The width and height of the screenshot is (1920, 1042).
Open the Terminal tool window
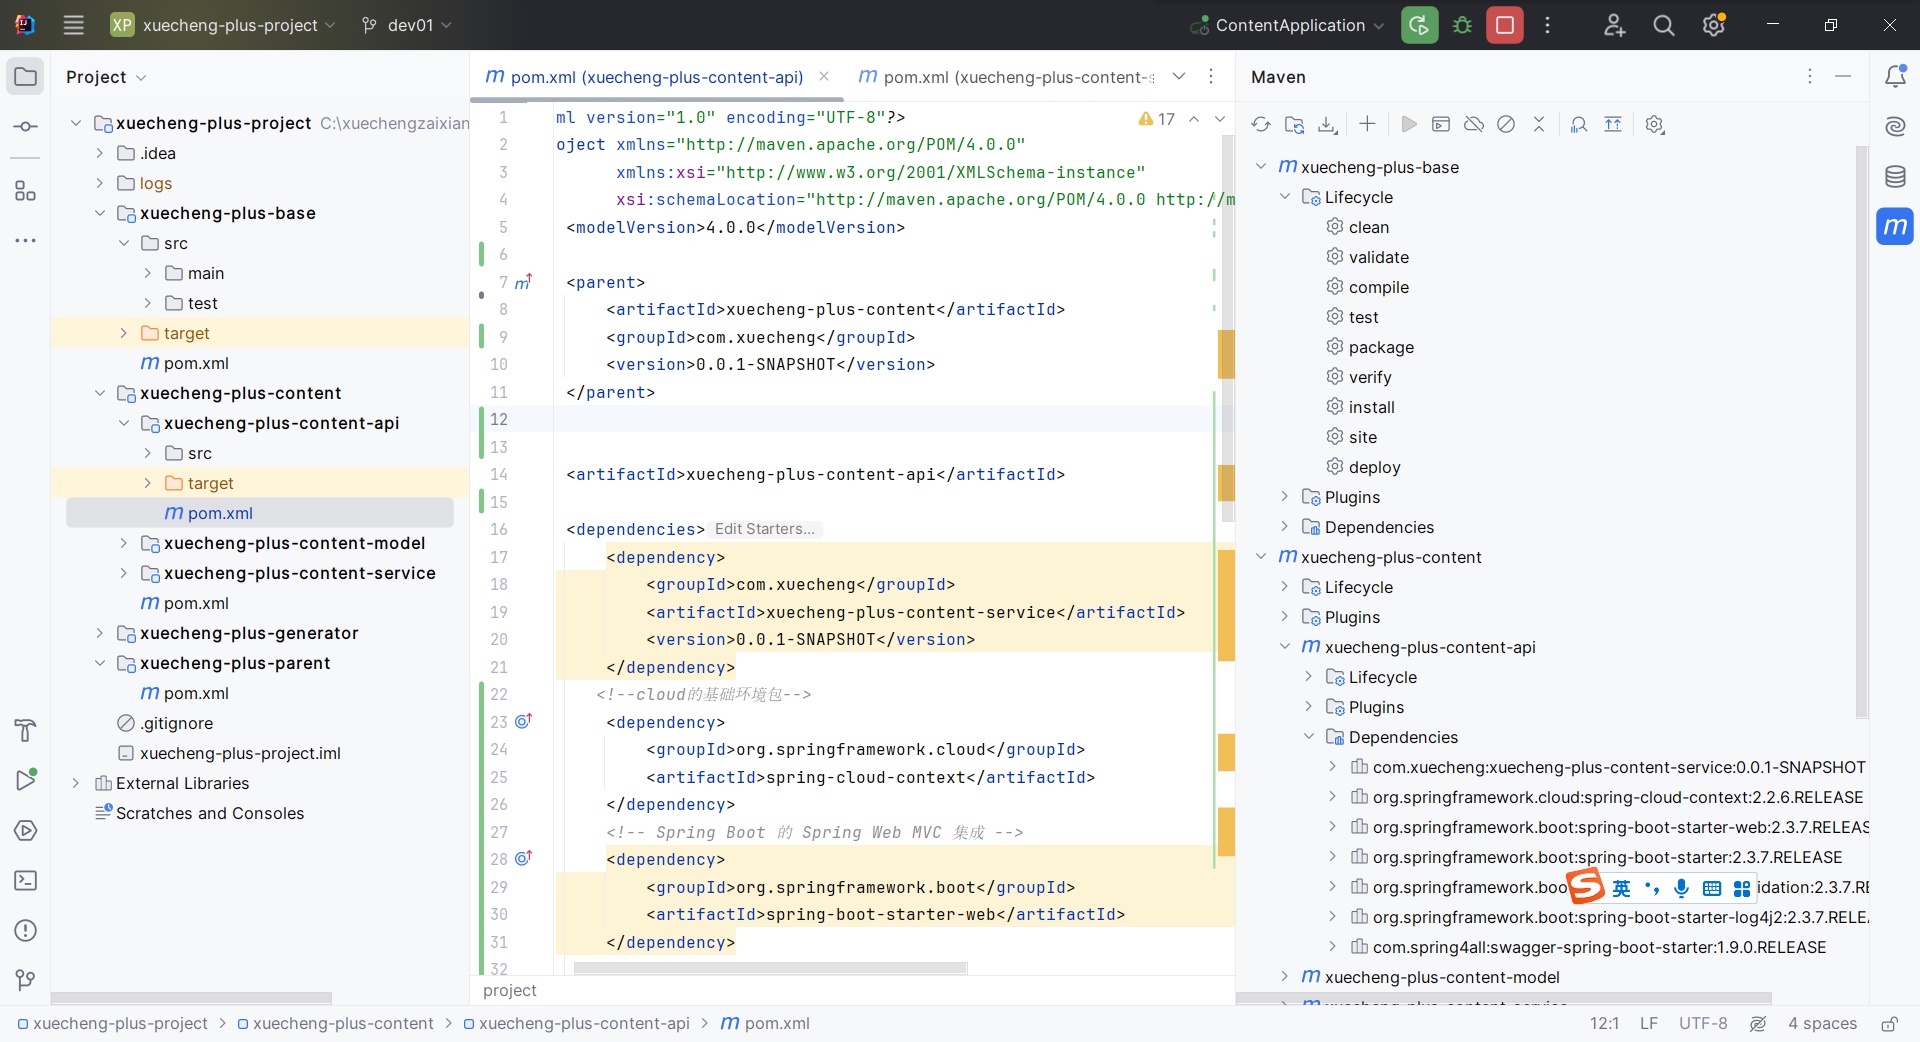tap(25, 881)
